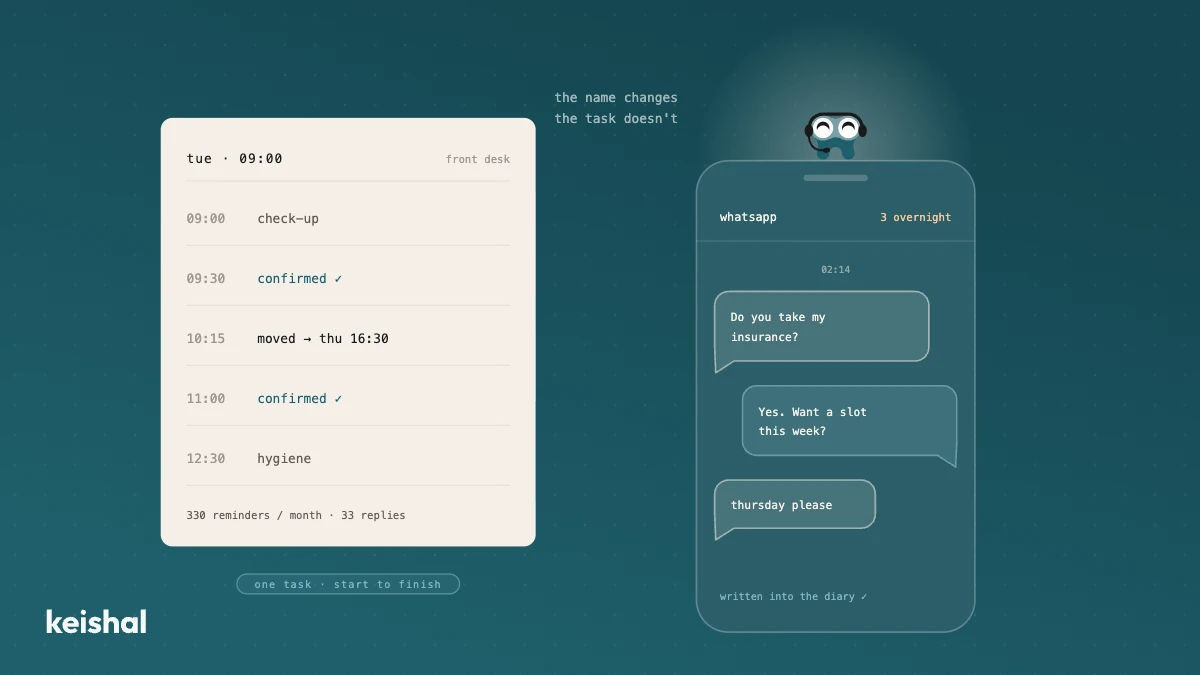The width and height of the screenshot is (1200, 675).
Task: Select "confirmed ✓" in the 09:30 row
Action: click(300, 278)
